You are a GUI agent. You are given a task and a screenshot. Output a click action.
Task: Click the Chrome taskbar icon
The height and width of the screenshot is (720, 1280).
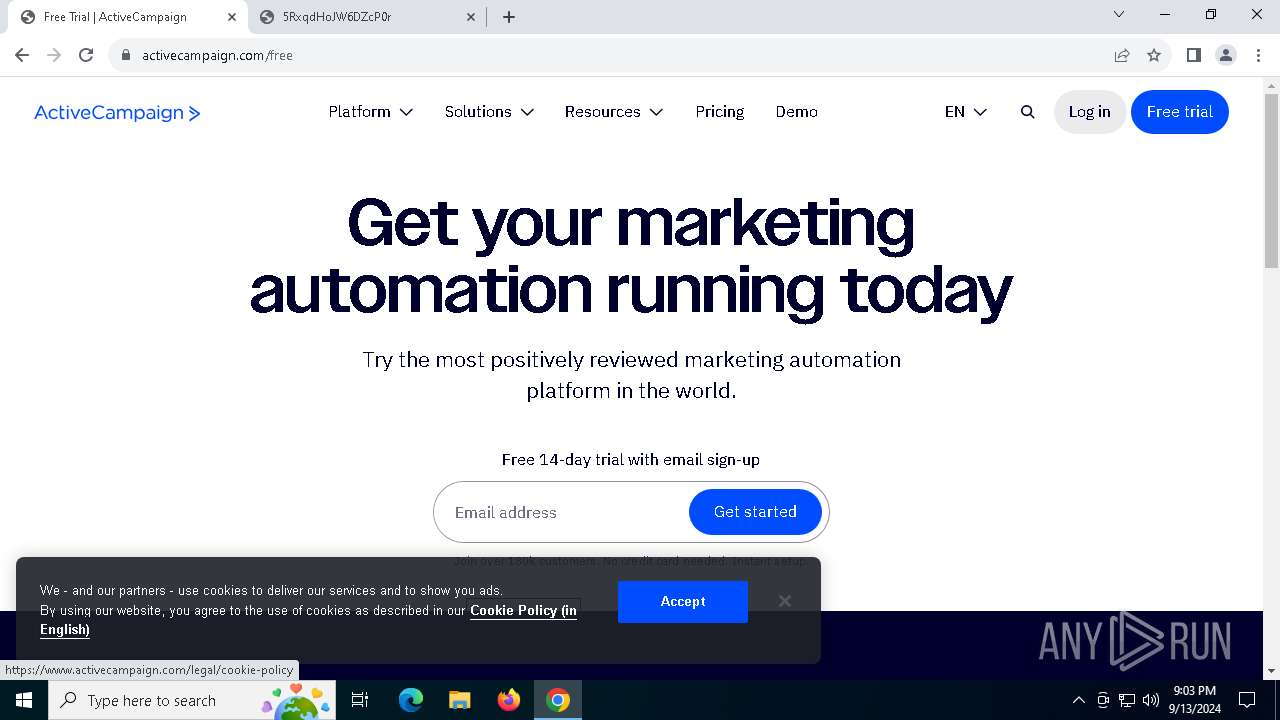tap(558, 700)
